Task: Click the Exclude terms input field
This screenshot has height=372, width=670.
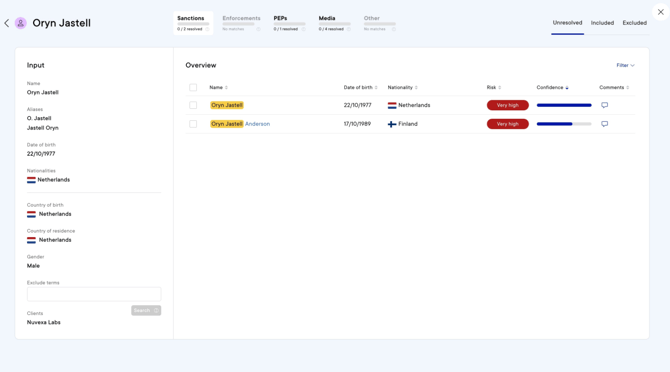Action: [94, 294]
